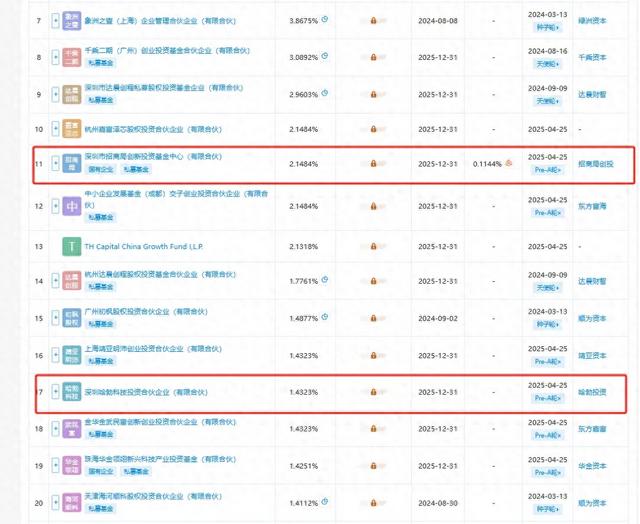The width and height of the screenshot is (640, 524).
Task: View share history icon beside 1.4877%
Action: 324,316
